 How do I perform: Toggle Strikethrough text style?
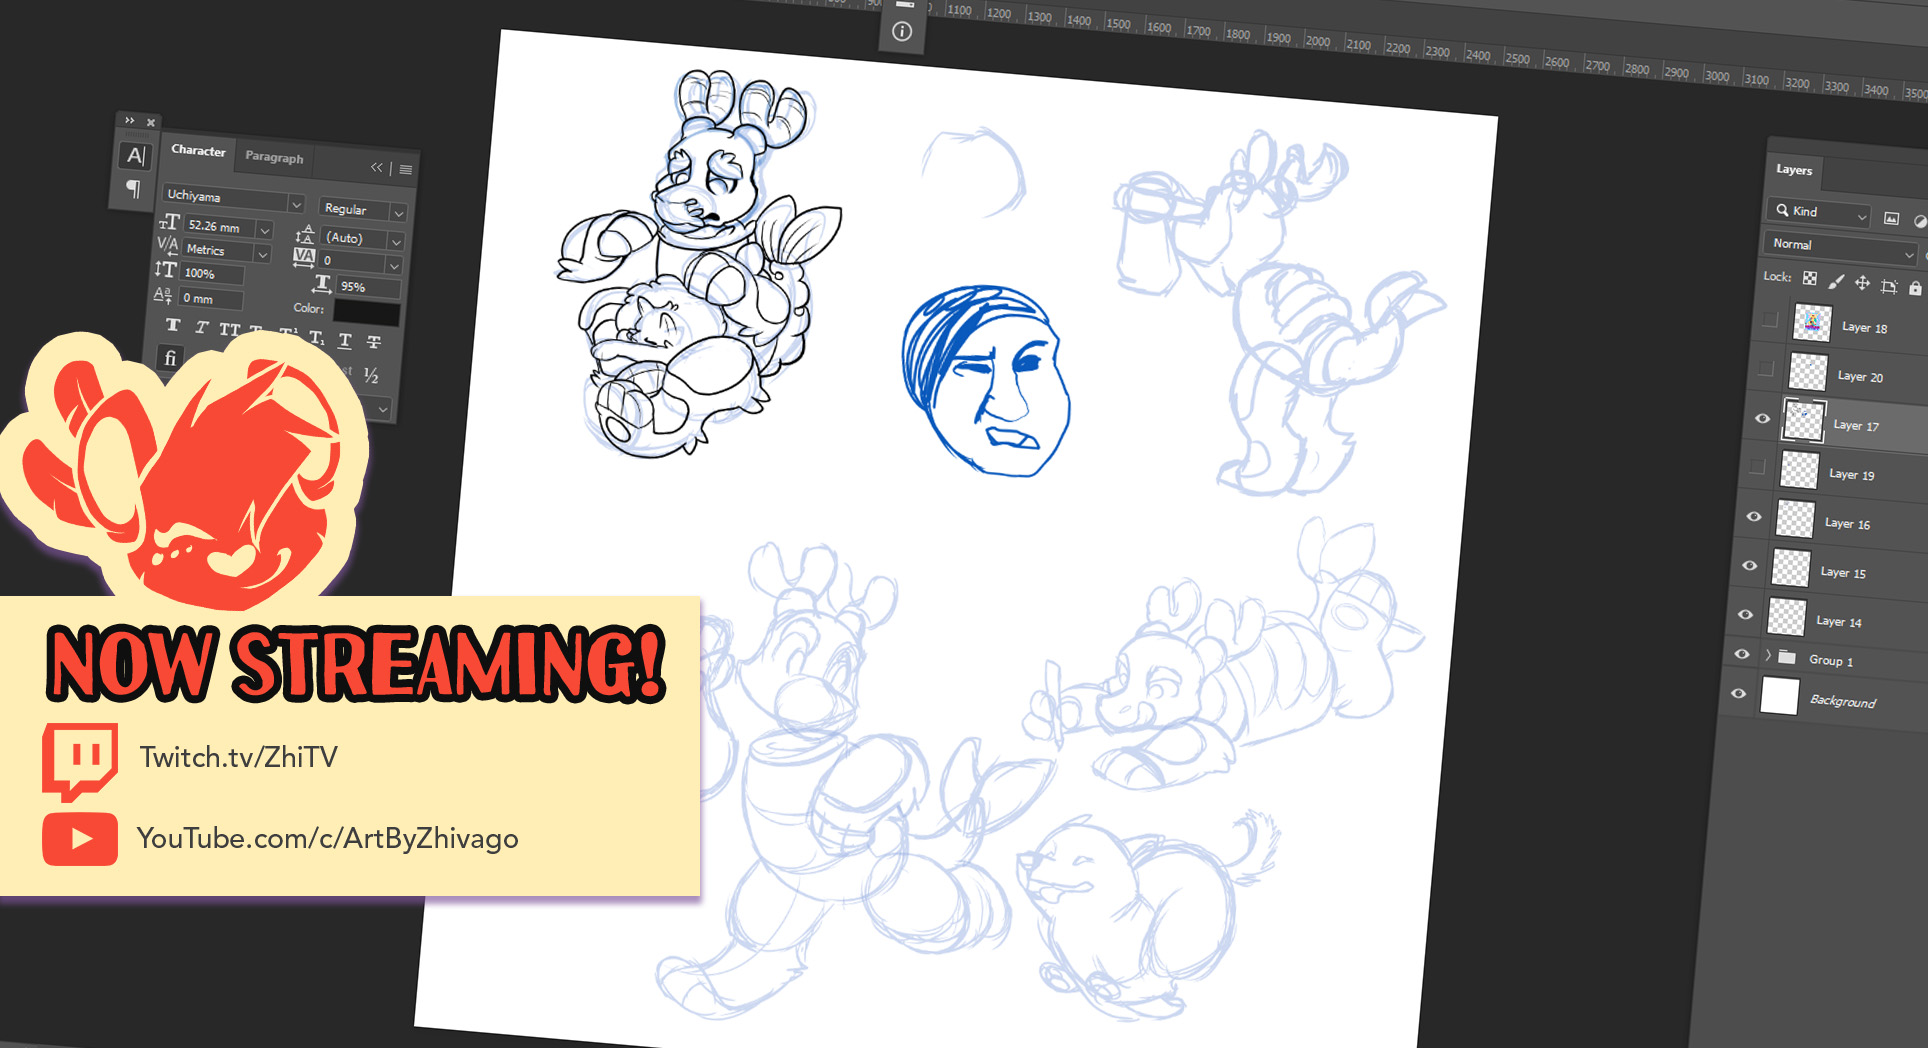[374, 343]
